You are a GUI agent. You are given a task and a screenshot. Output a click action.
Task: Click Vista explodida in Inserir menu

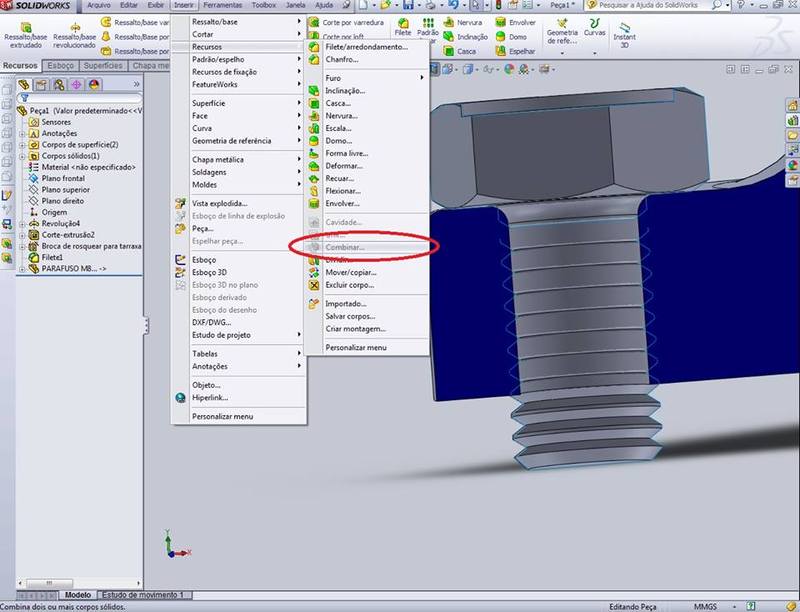219,203
